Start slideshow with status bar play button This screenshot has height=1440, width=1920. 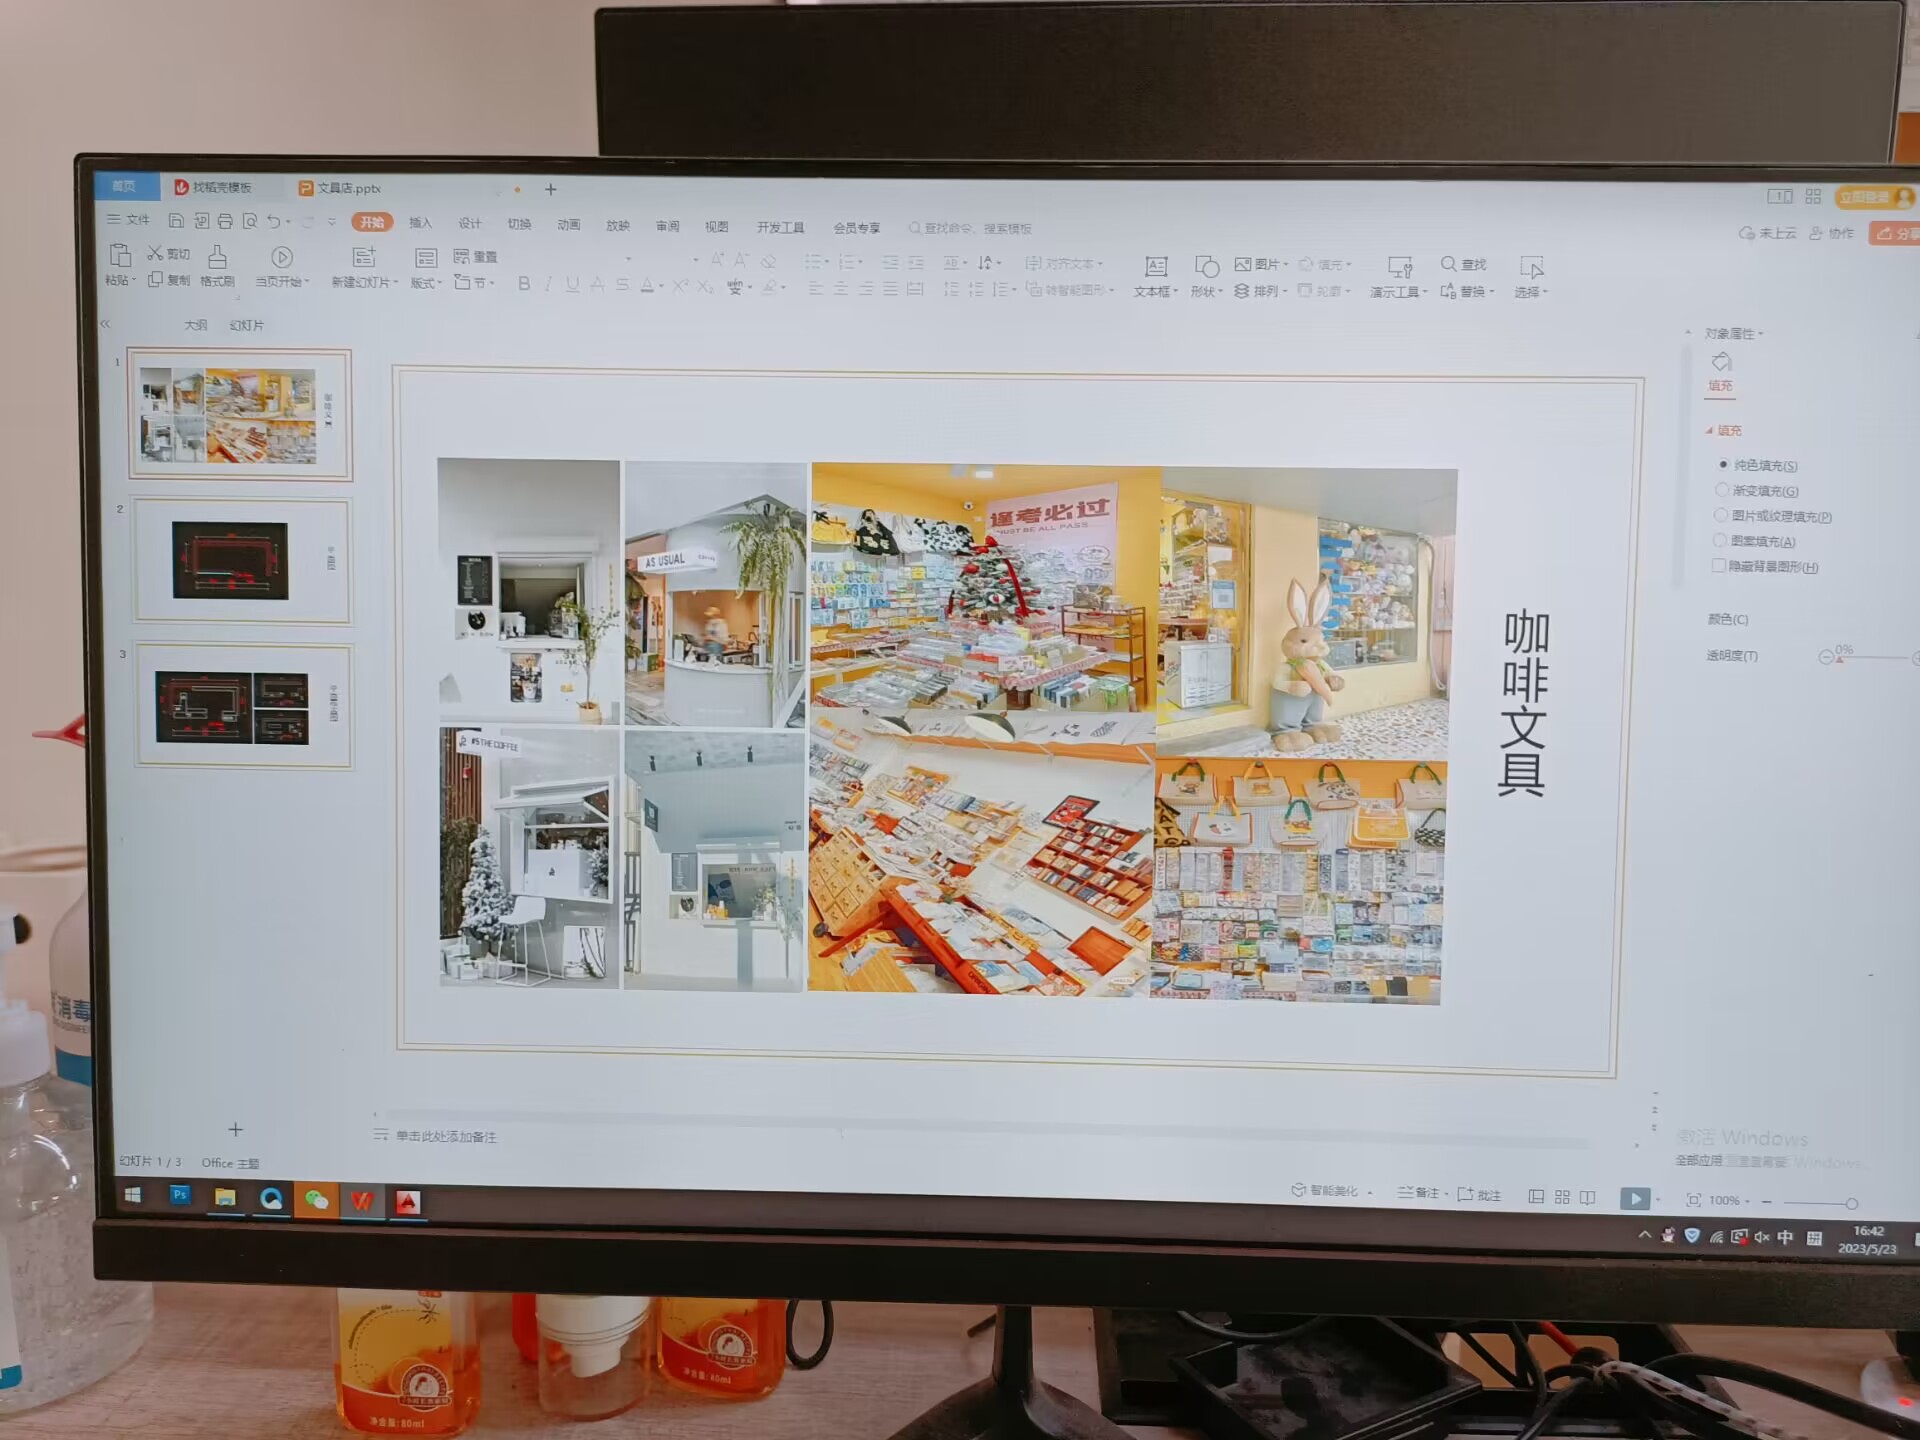point(1633,1198)
